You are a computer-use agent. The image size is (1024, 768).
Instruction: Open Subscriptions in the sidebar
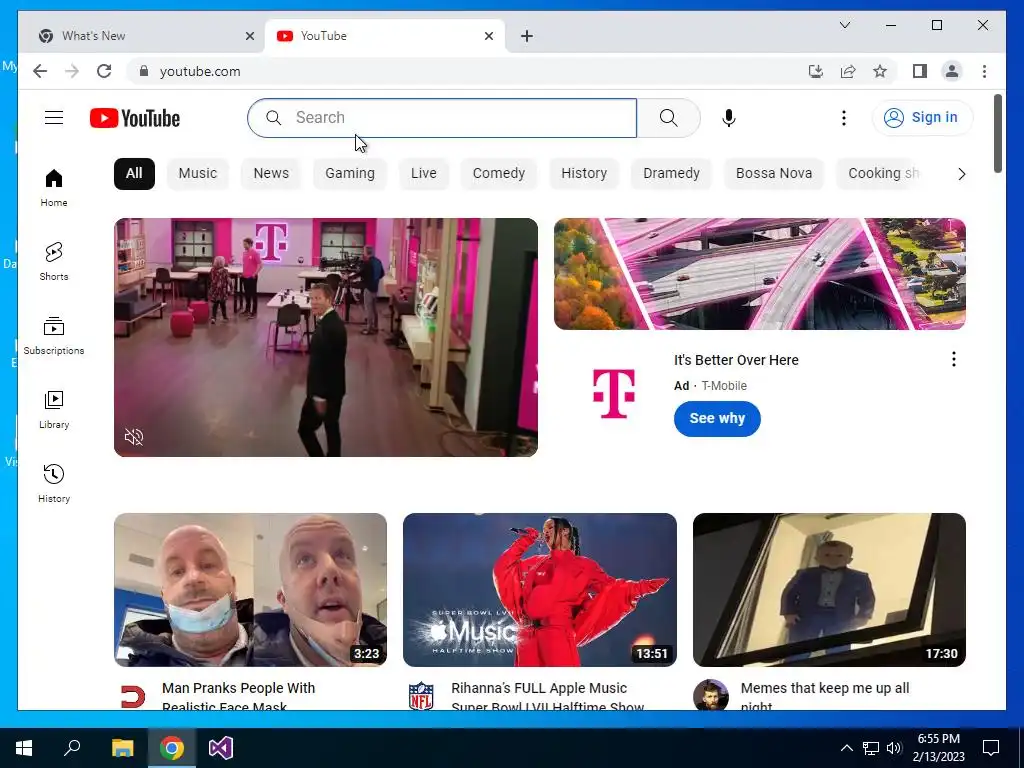54,336
